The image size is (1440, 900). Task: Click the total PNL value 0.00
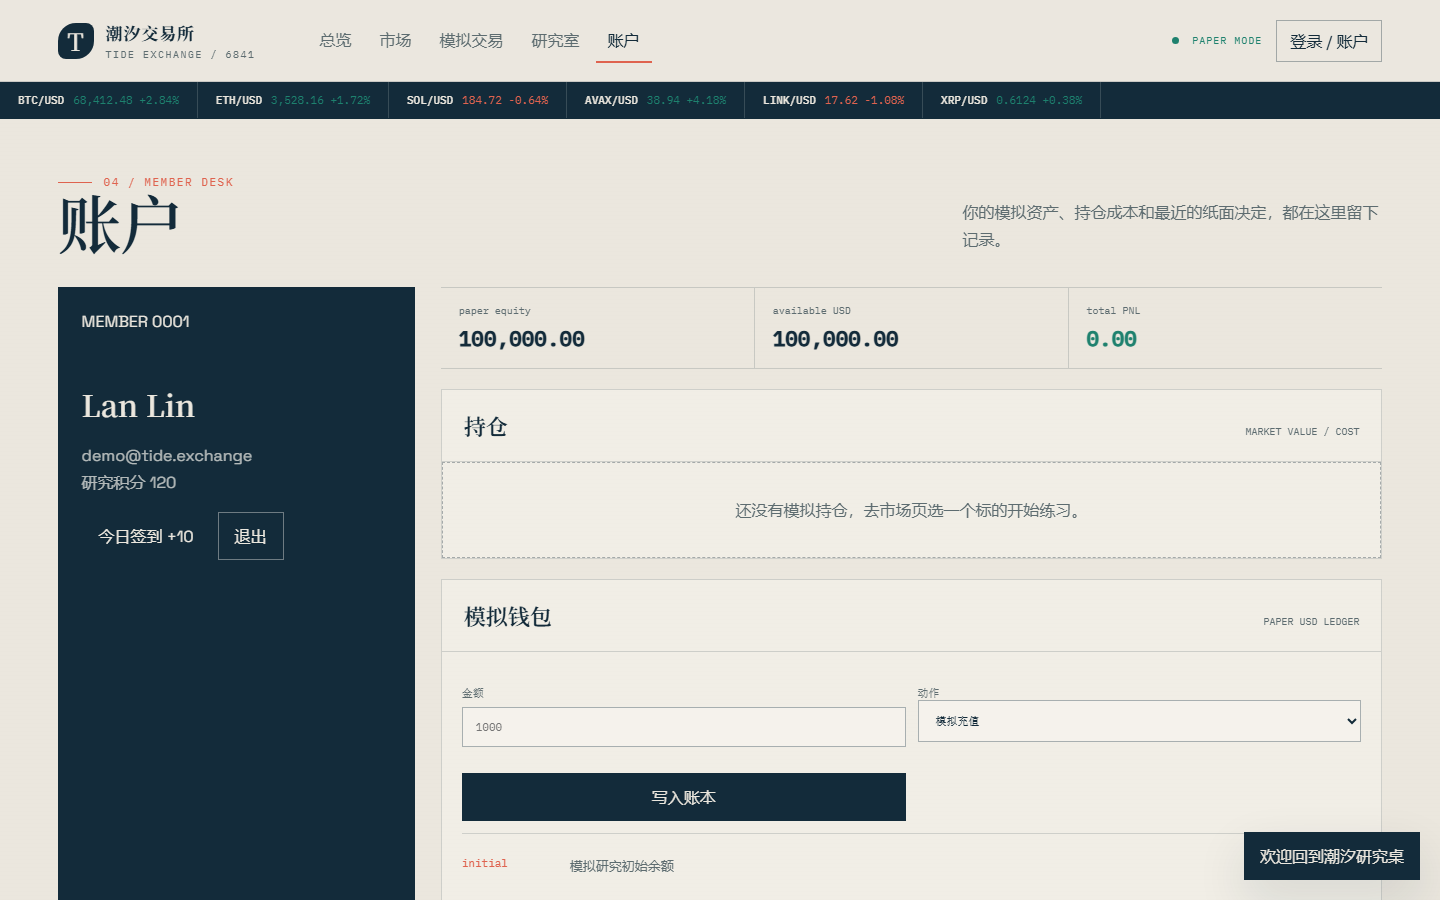[1112, 339]
